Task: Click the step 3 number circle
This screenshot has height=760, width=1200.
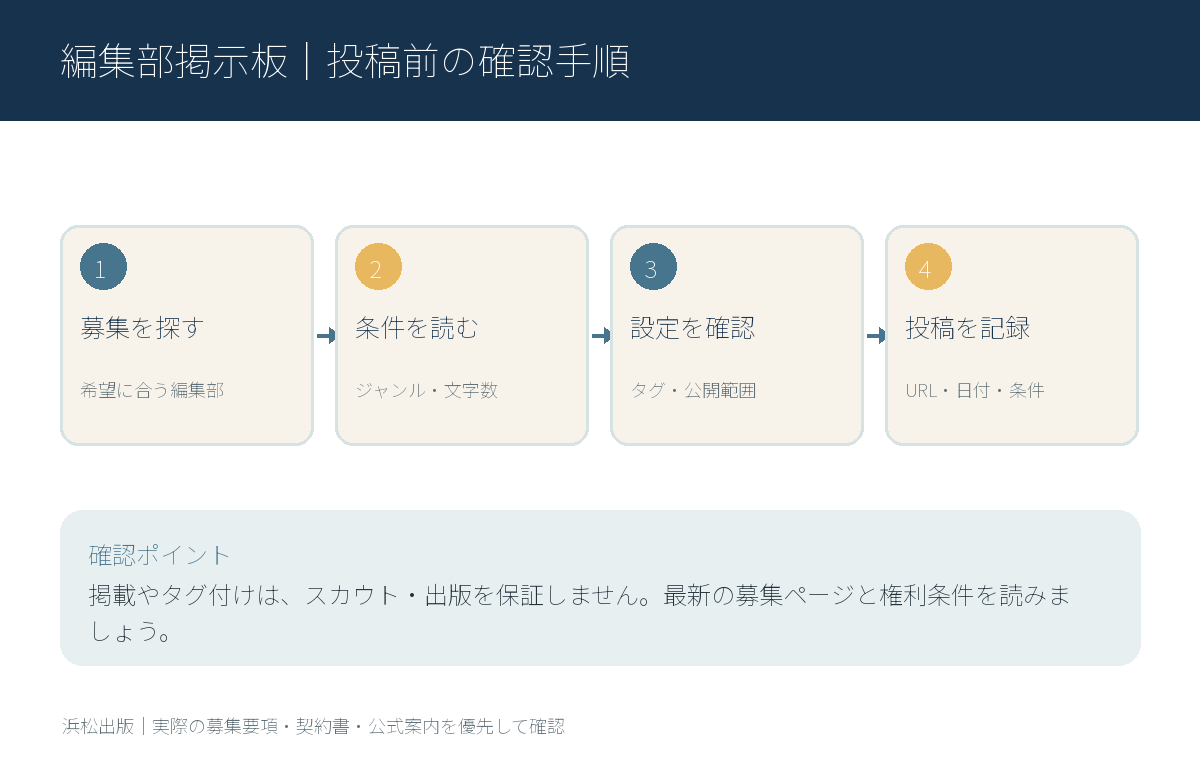Action: 653,268
